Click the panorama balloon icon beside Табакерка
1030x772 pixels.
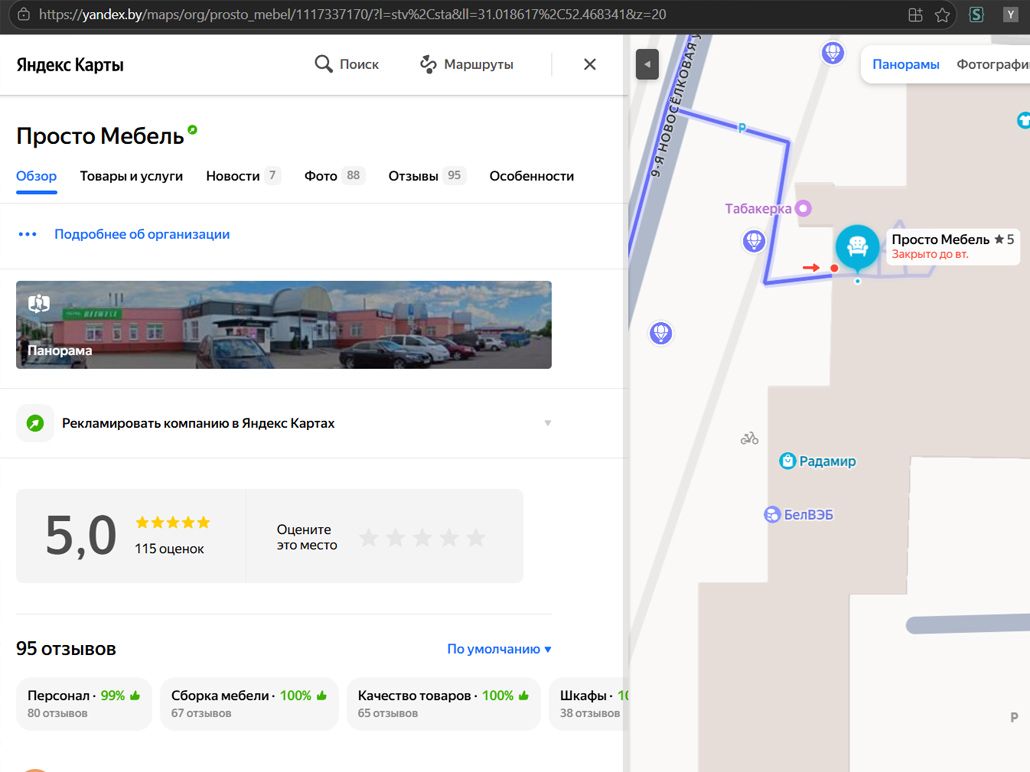753,240
